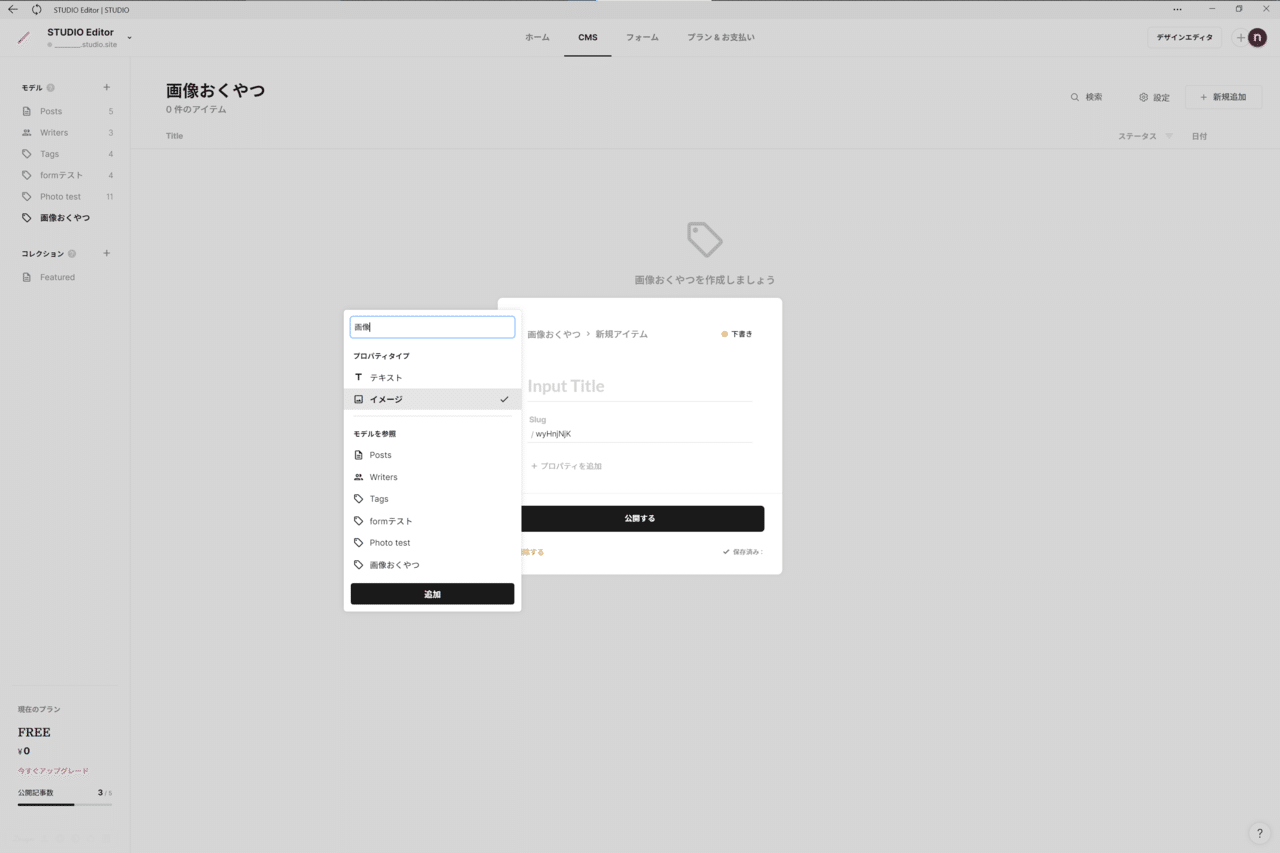1280x853 pixels.
Task: Open the three-dot menu in the title bar
Action: (x=1177, y=9)
